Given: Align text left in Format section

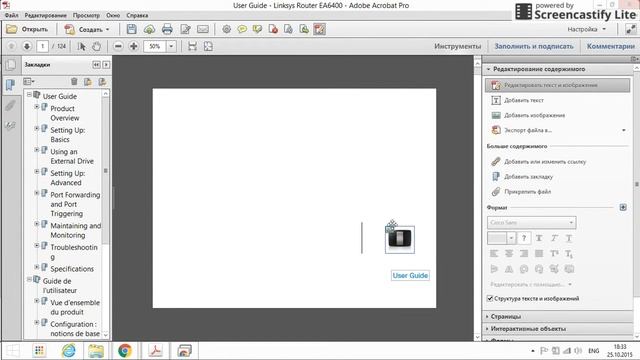Looking at the screenshot, I should (494, 253).
